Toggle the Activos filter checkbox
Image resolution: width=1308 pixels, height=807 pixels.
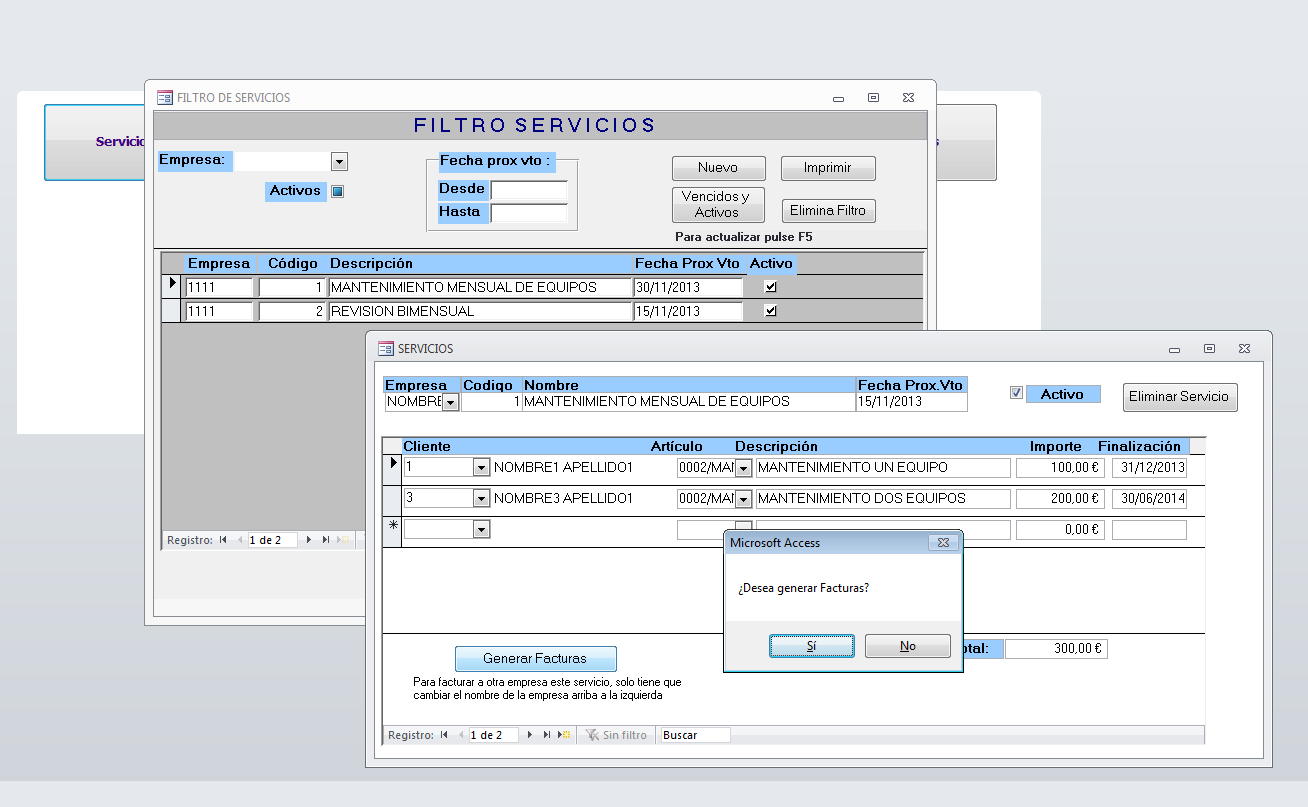tap(337, 192)
